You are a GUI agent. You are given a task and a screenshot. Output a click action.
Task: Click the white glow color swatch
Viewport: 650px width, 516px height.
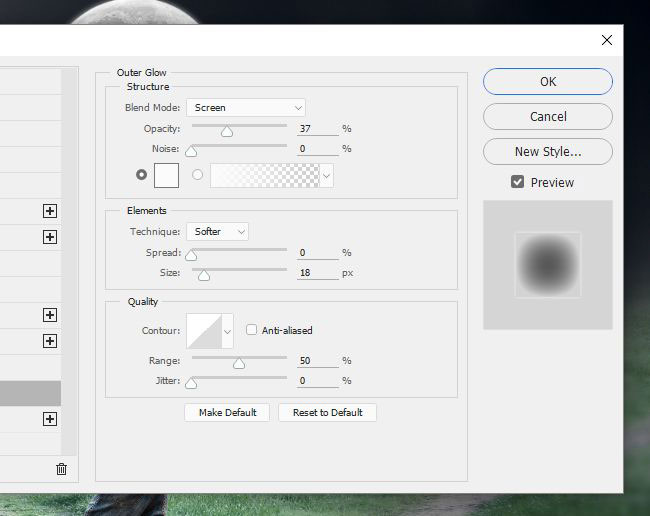point(166,175)
